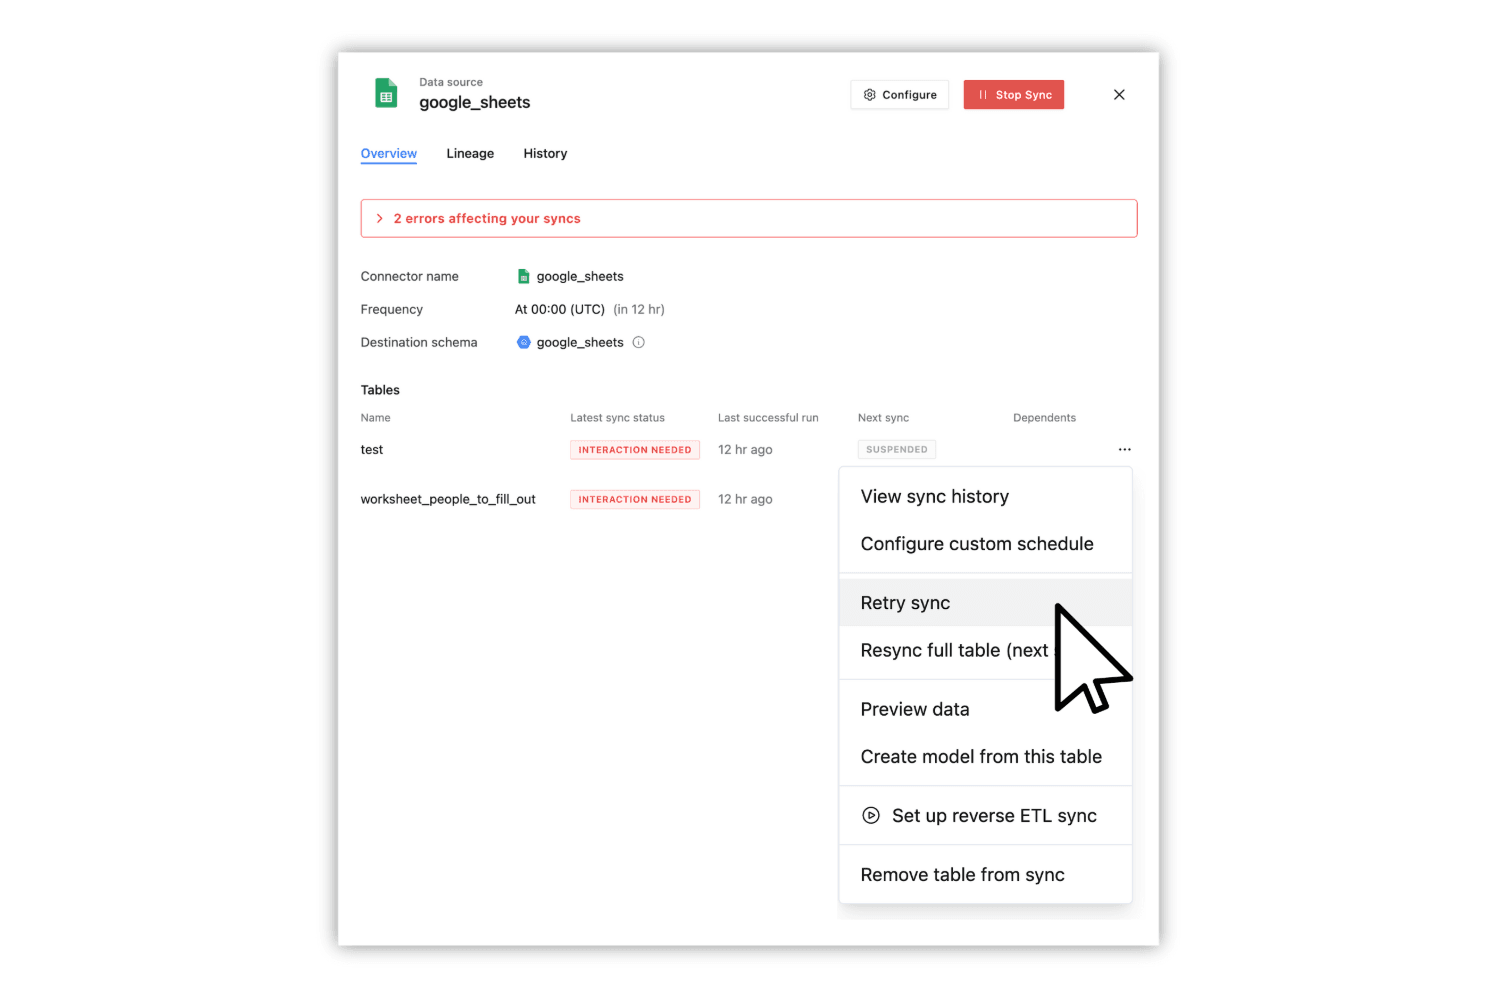The image size is (1496, 996).
Task: Expand the 2 errors affecting your syncs banner
Action: coord(487,218)
